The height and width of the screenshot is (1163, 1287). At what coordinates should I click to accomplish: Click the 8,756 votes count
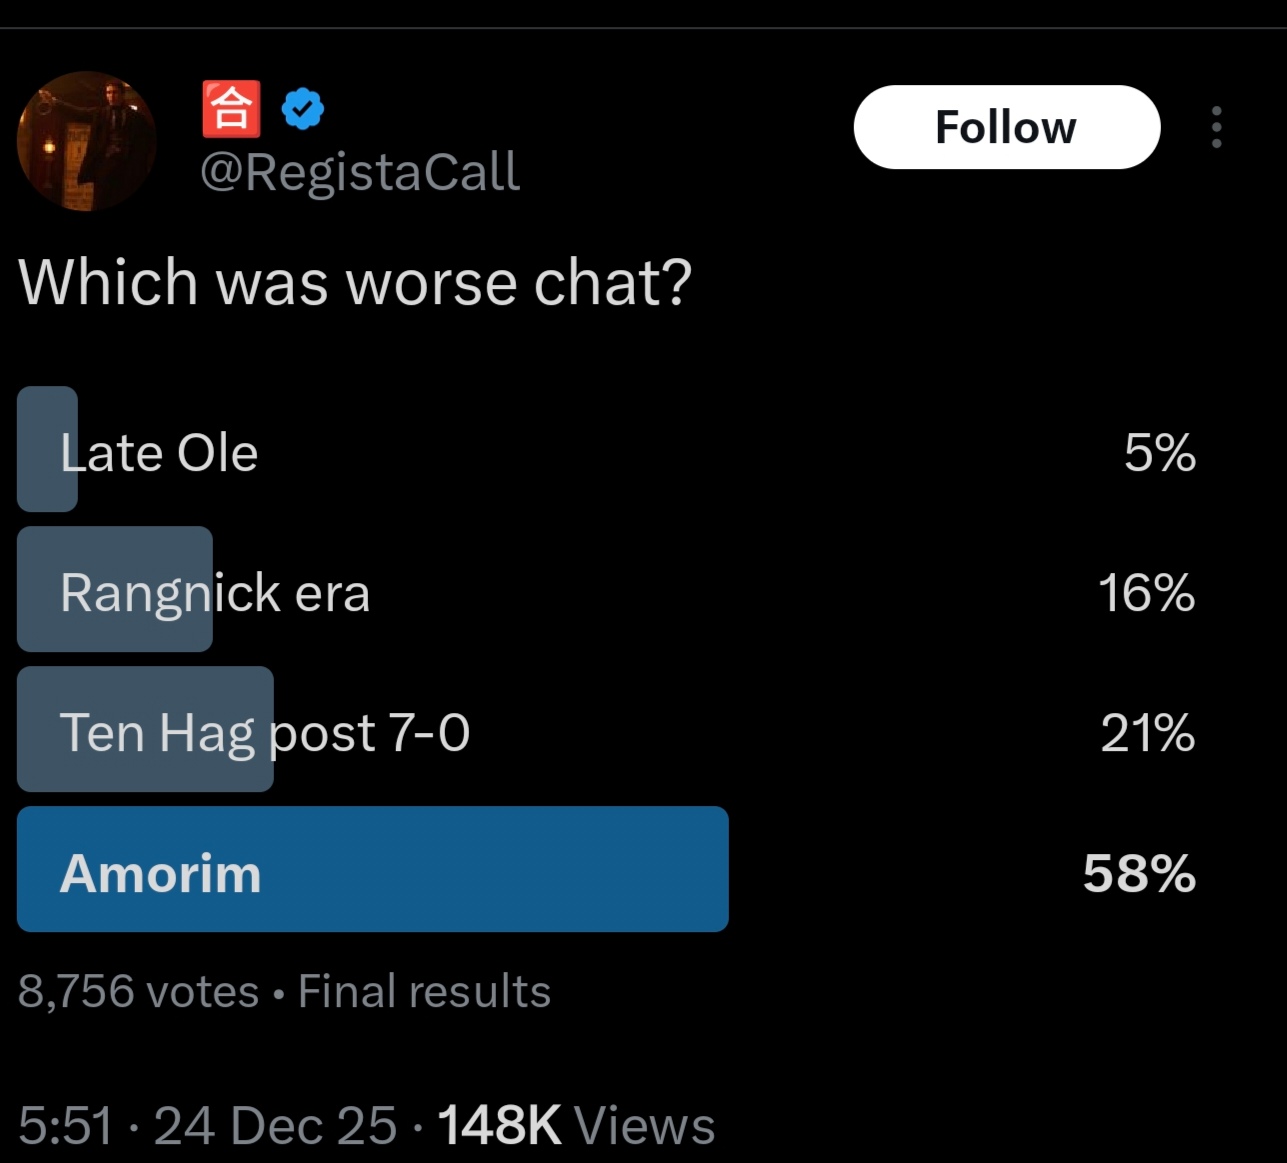pos(138,991)
